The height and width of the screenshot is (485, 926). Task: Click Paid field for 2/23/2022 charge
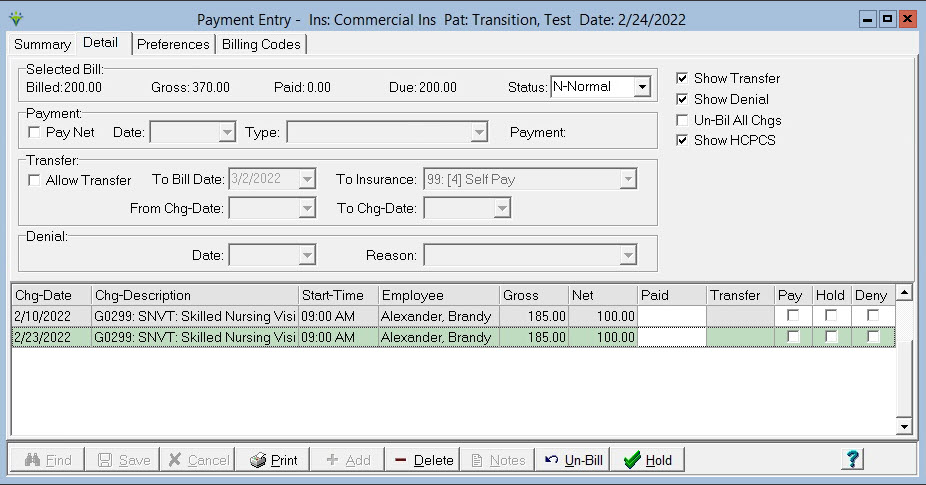point(671,338)
